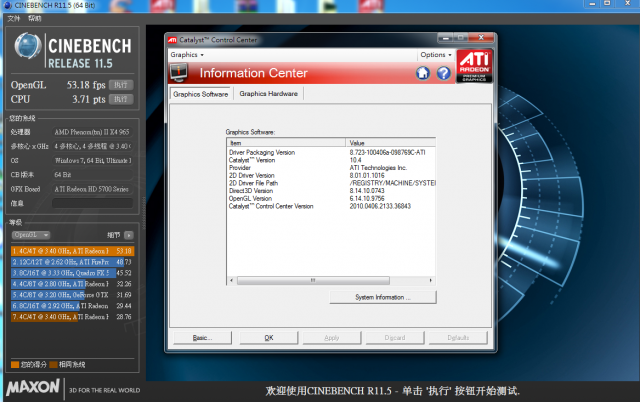Click the empty info input field in Cinebench

coord(93,203)
